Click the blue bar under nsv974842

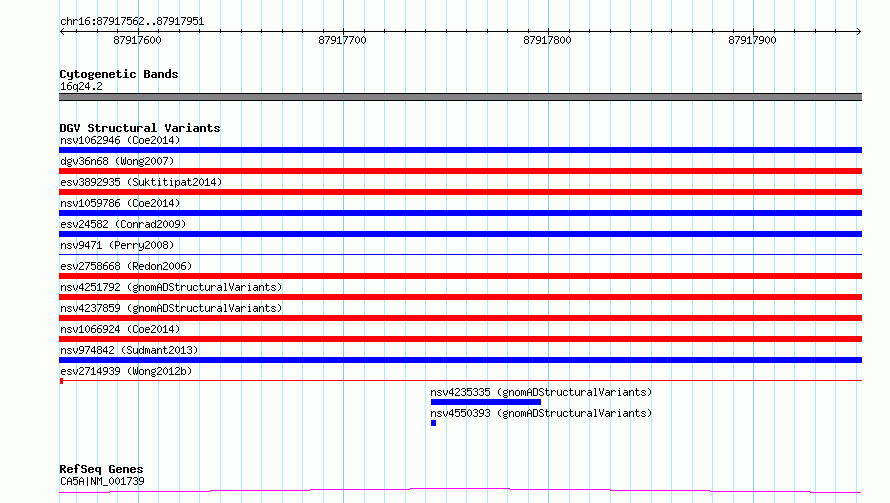(460, 360)
